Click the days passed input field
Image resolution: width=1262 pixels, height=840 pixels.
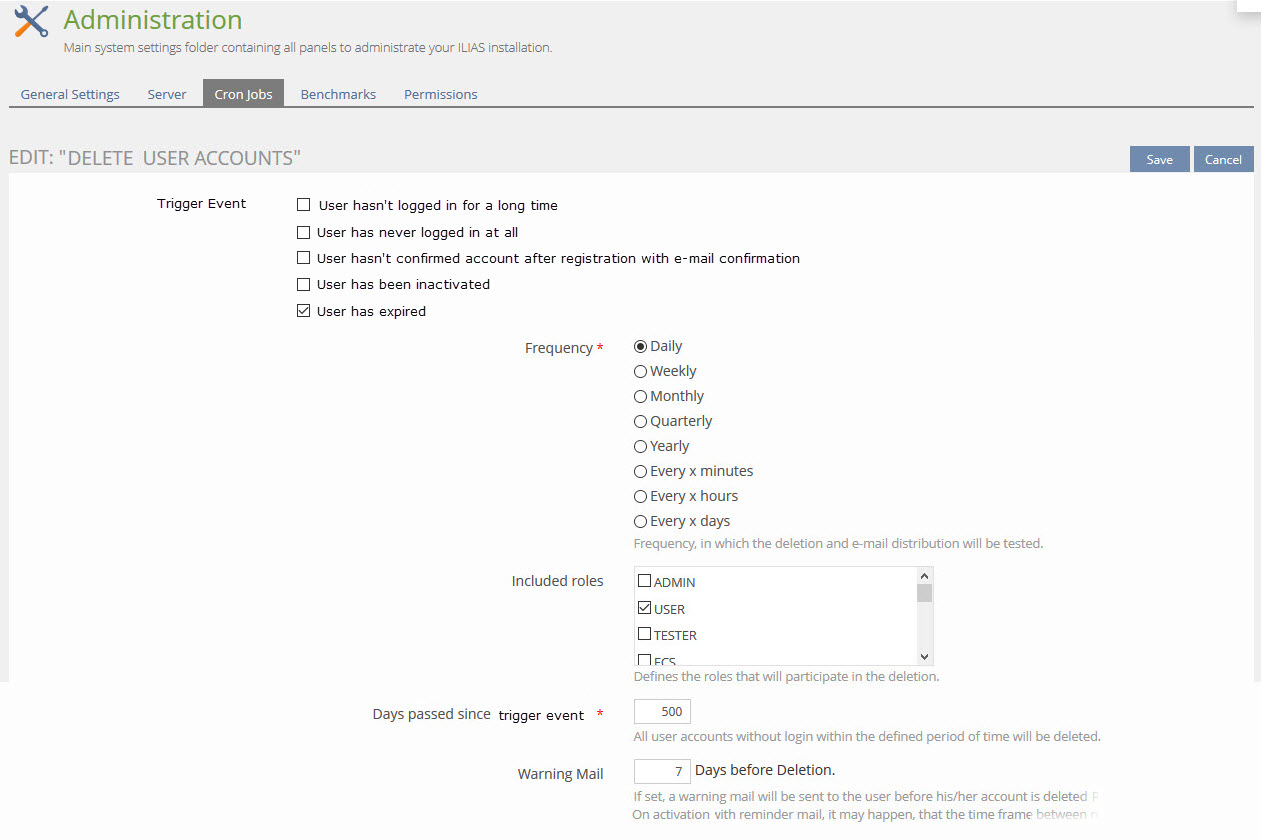click(662, 712)
